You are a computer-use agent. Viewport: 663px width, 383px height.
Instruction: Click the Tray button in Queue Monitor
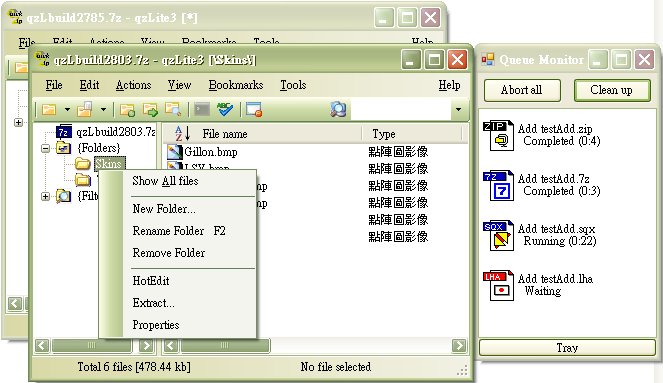(x=567, y=348)
